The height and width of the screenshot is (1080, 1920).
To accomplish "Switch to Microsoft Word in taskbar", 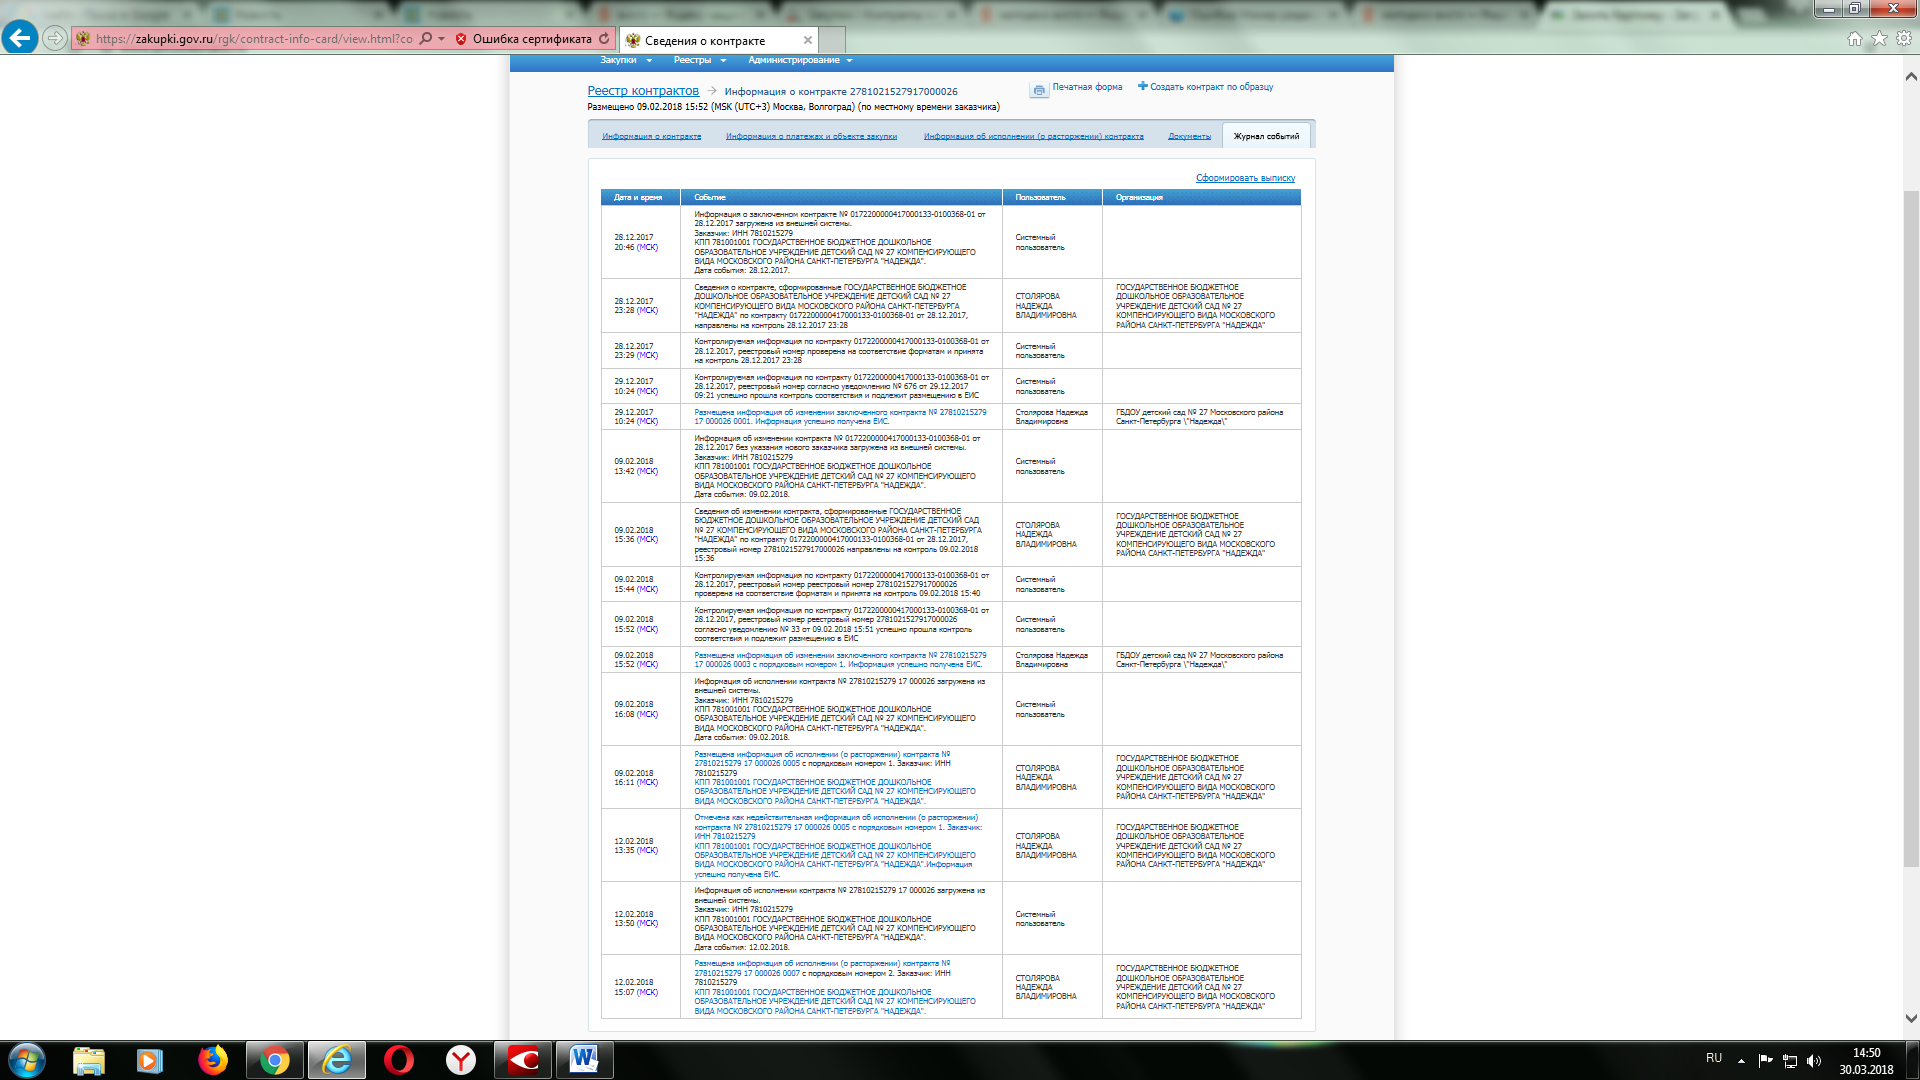I will (x=585, y=1060).
